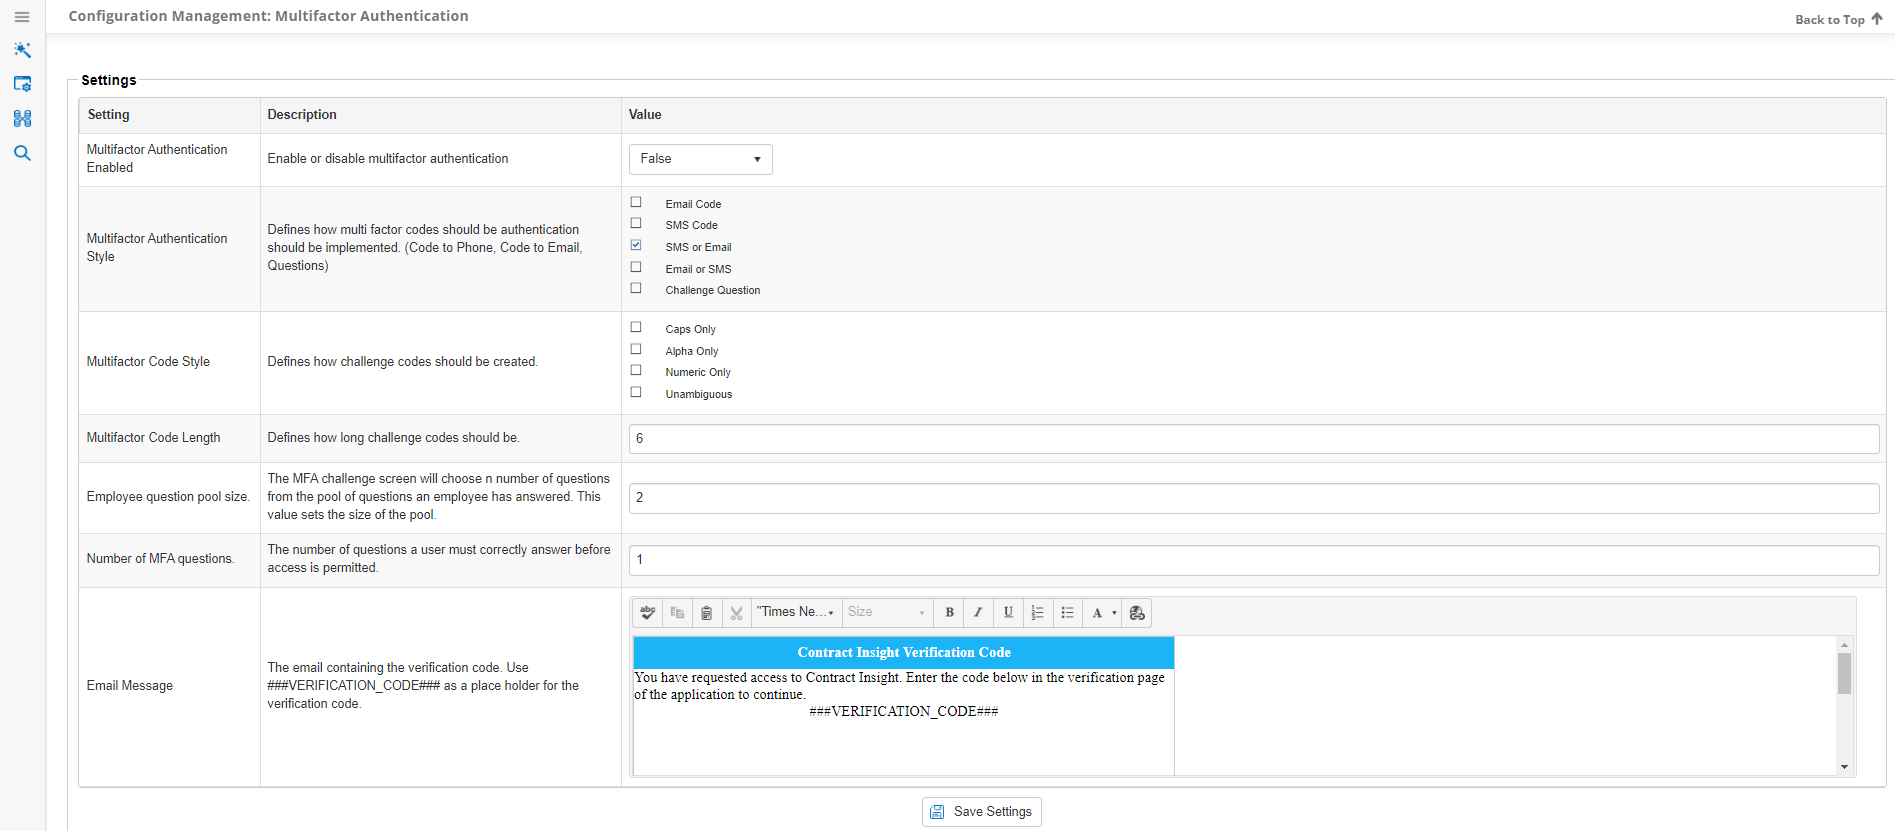Open the window-settings sidebar icon
This screenshot has width=1895, height=831.
(22, 84)
